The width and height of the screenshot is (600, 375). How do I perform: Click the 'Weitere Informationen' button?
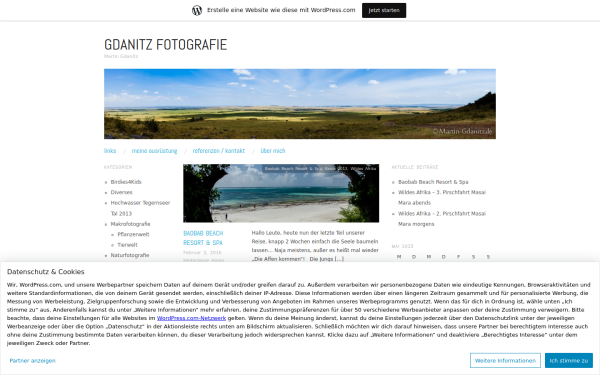point(505,360)
